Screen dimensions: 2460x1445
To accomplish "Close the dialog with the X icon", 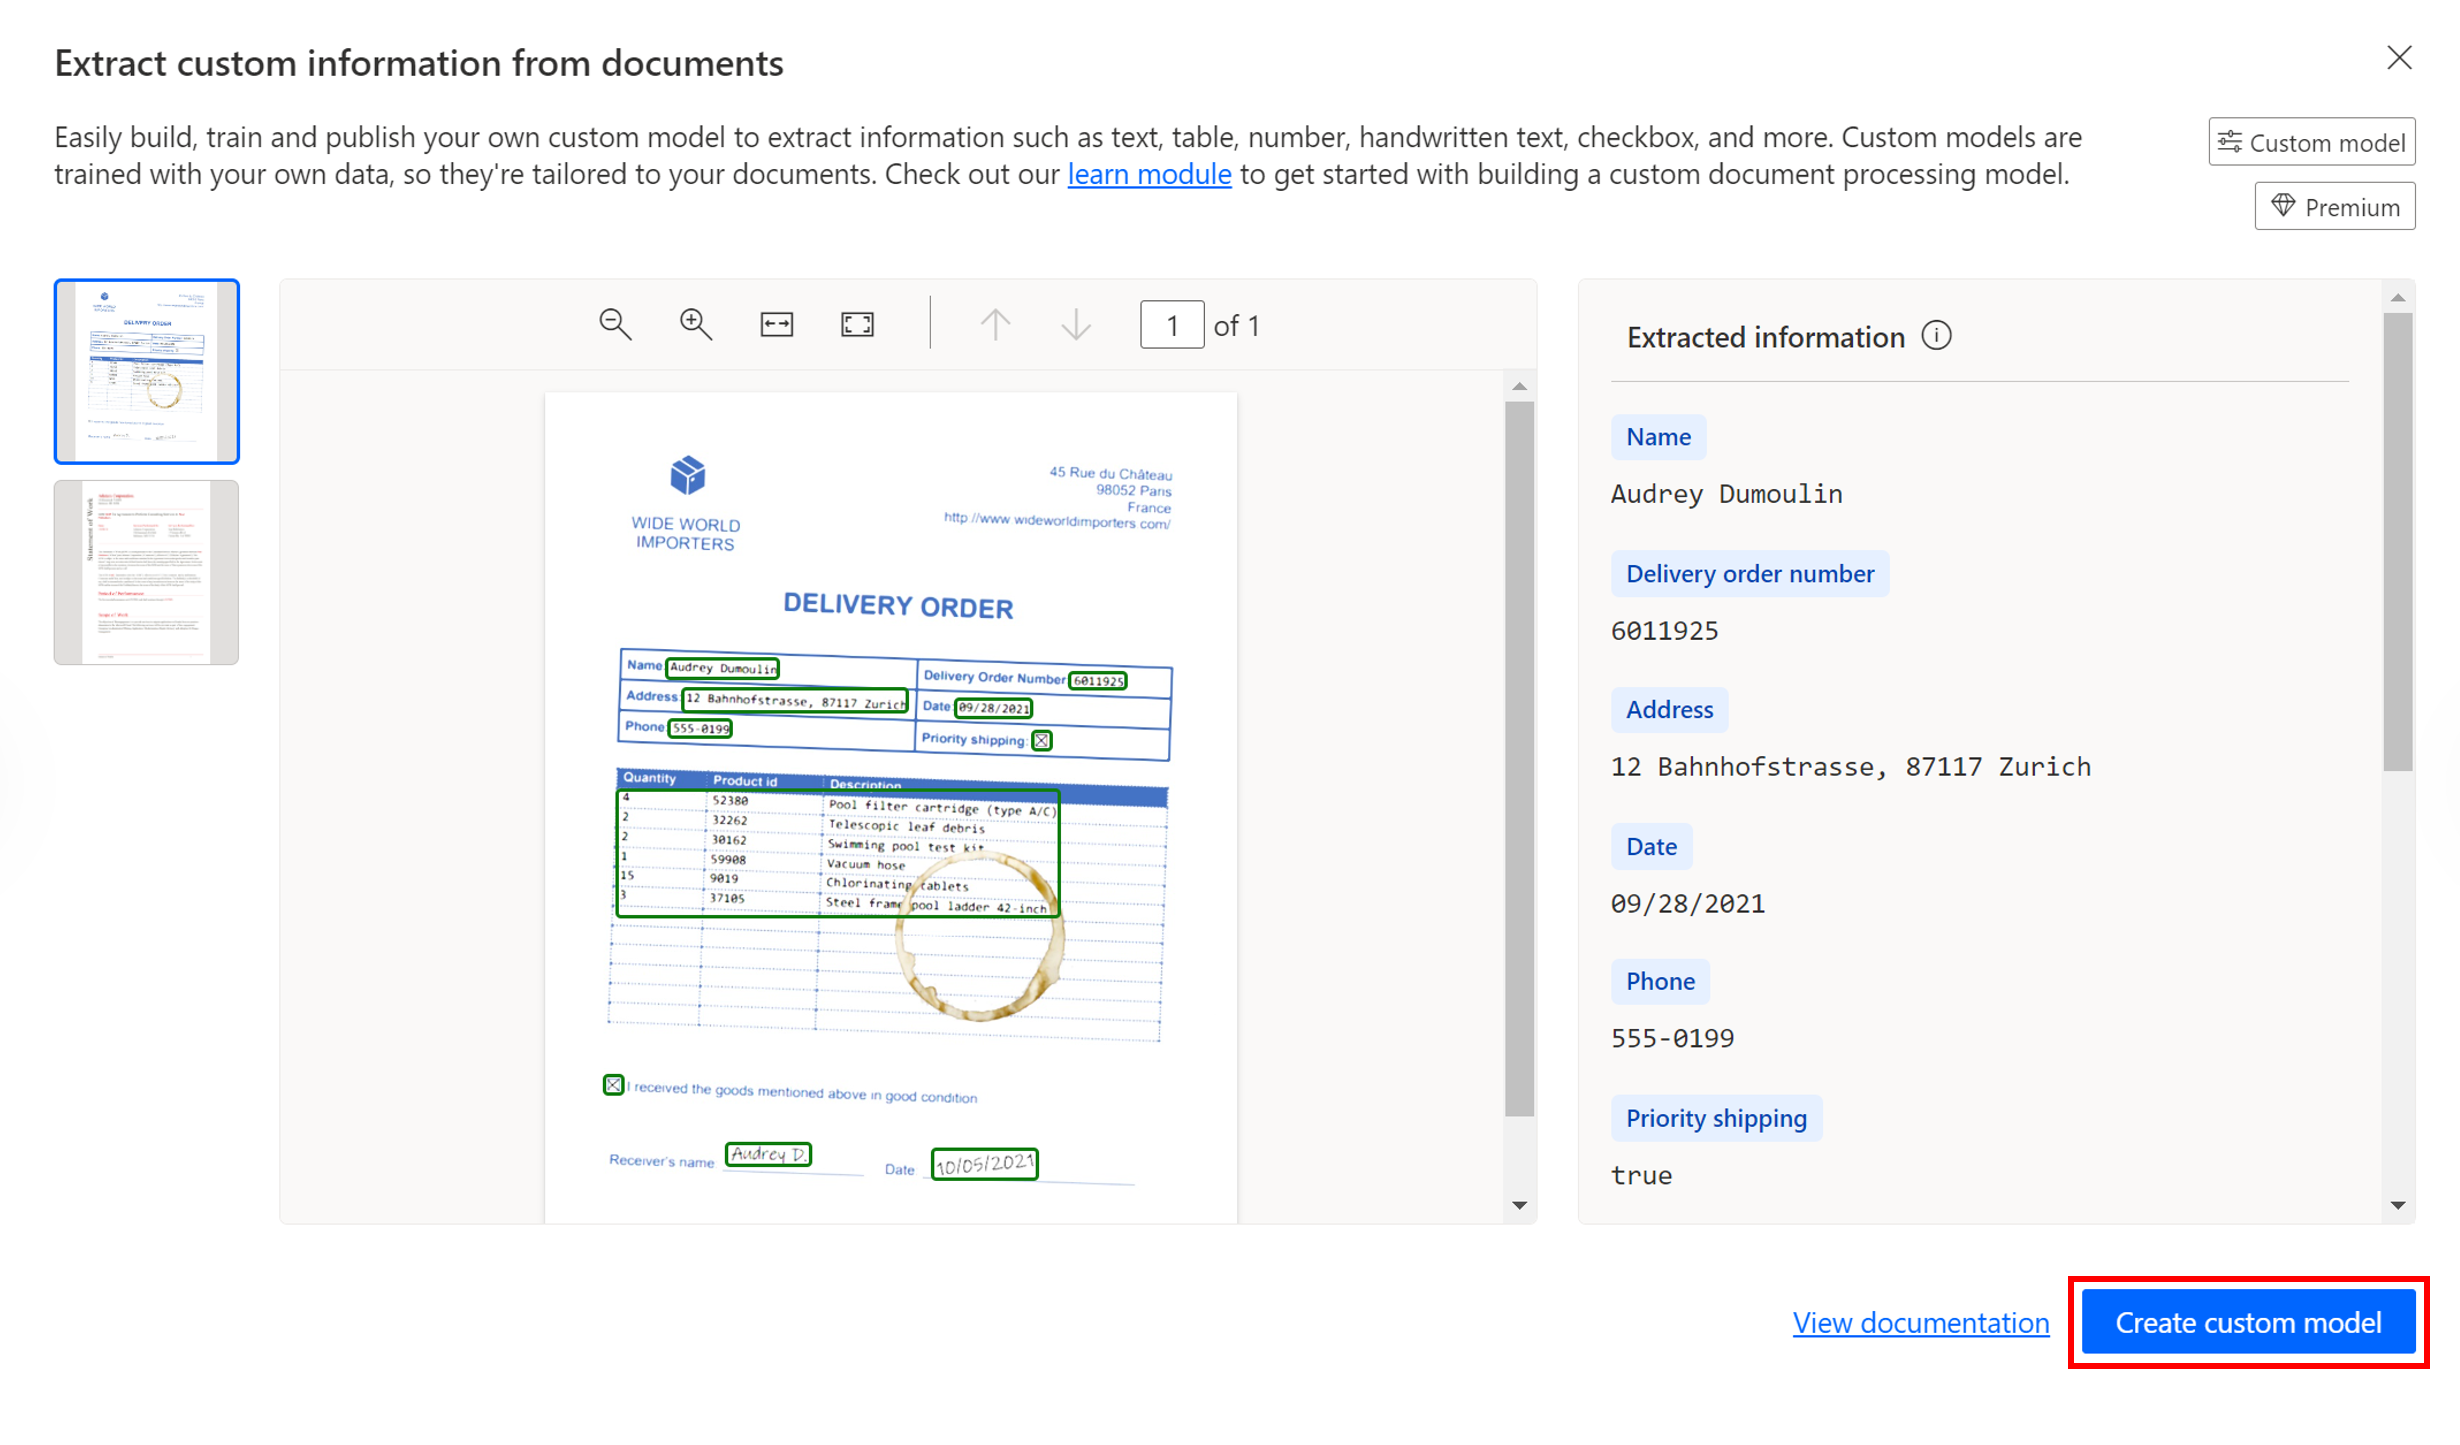I will click(2398, 58).
